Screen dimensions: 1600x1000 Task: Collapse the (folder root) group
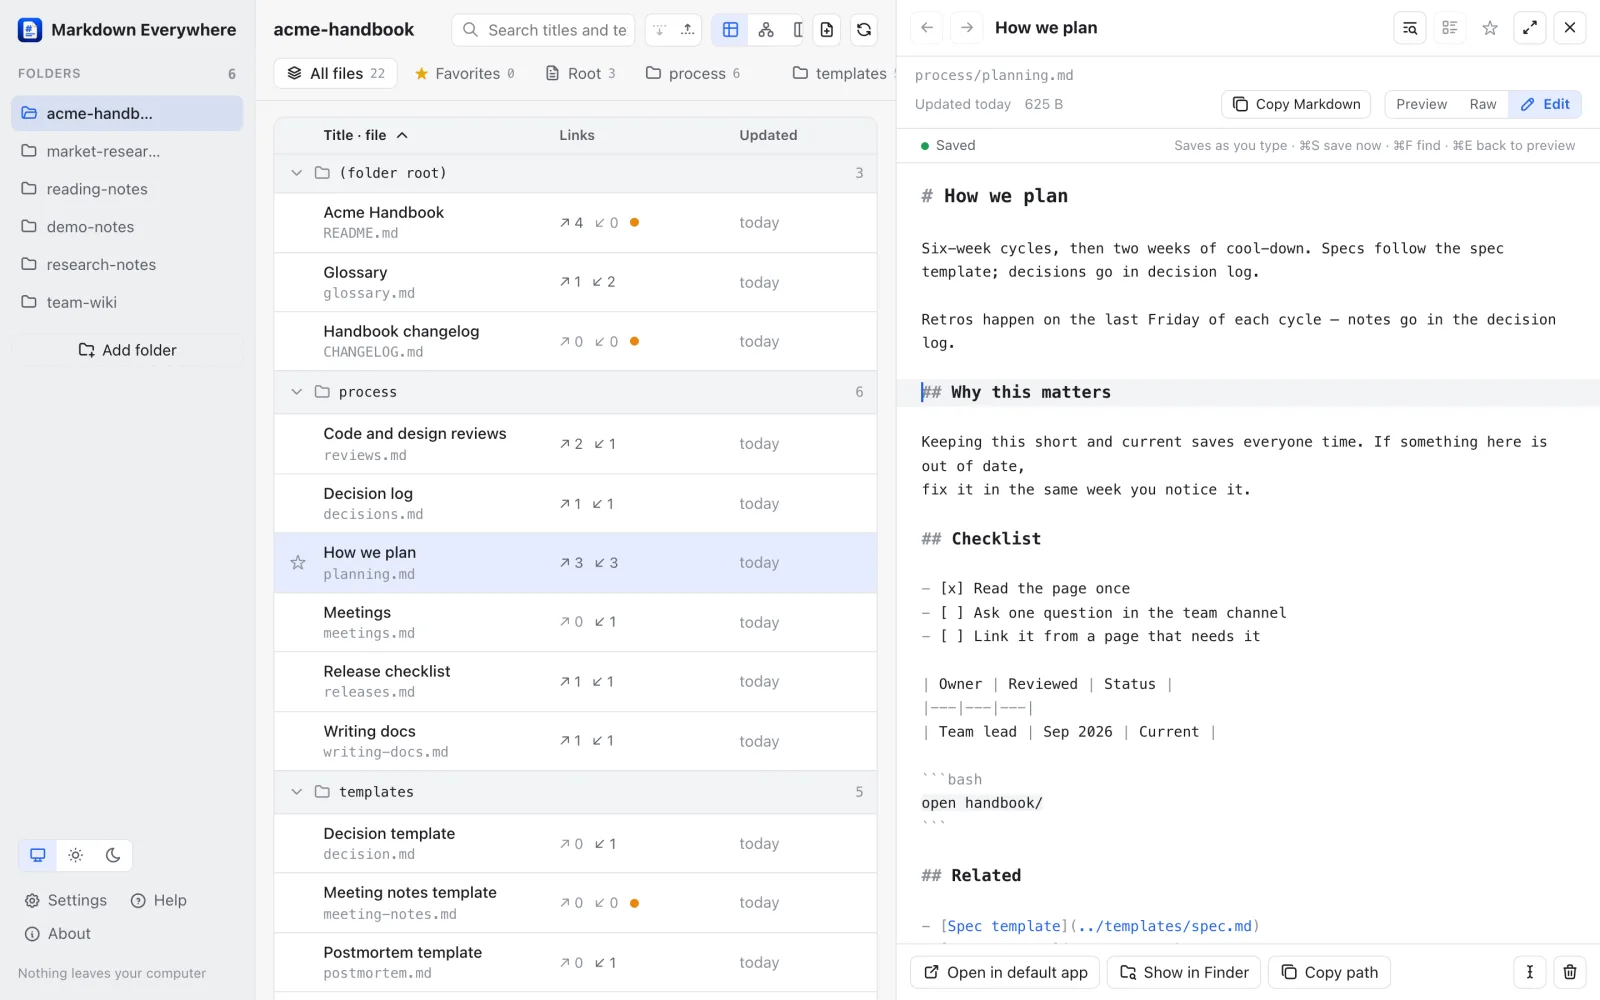(x=296, y=173)
